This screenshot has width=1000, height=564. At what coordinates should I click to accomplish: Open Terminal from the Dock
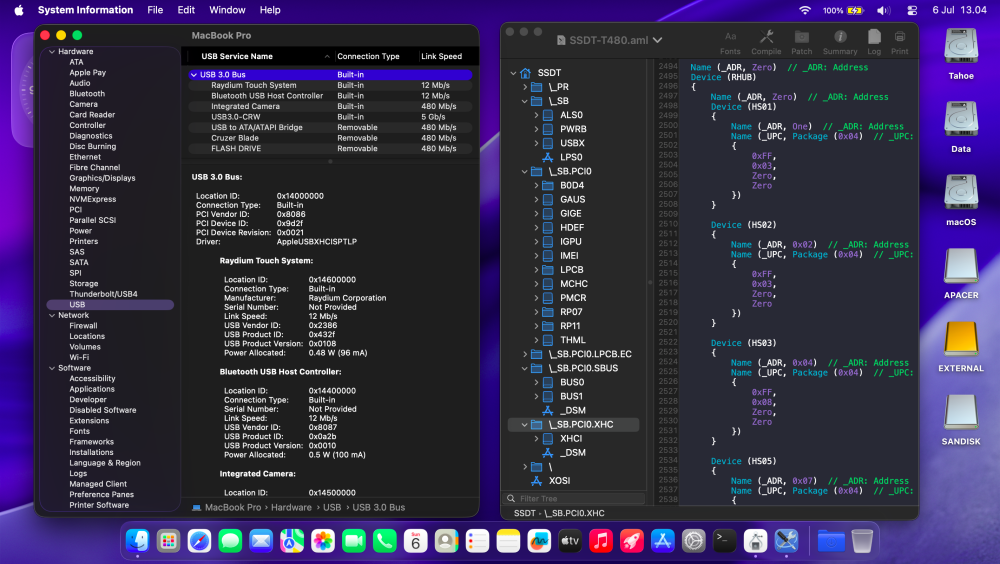coord(724,541)
